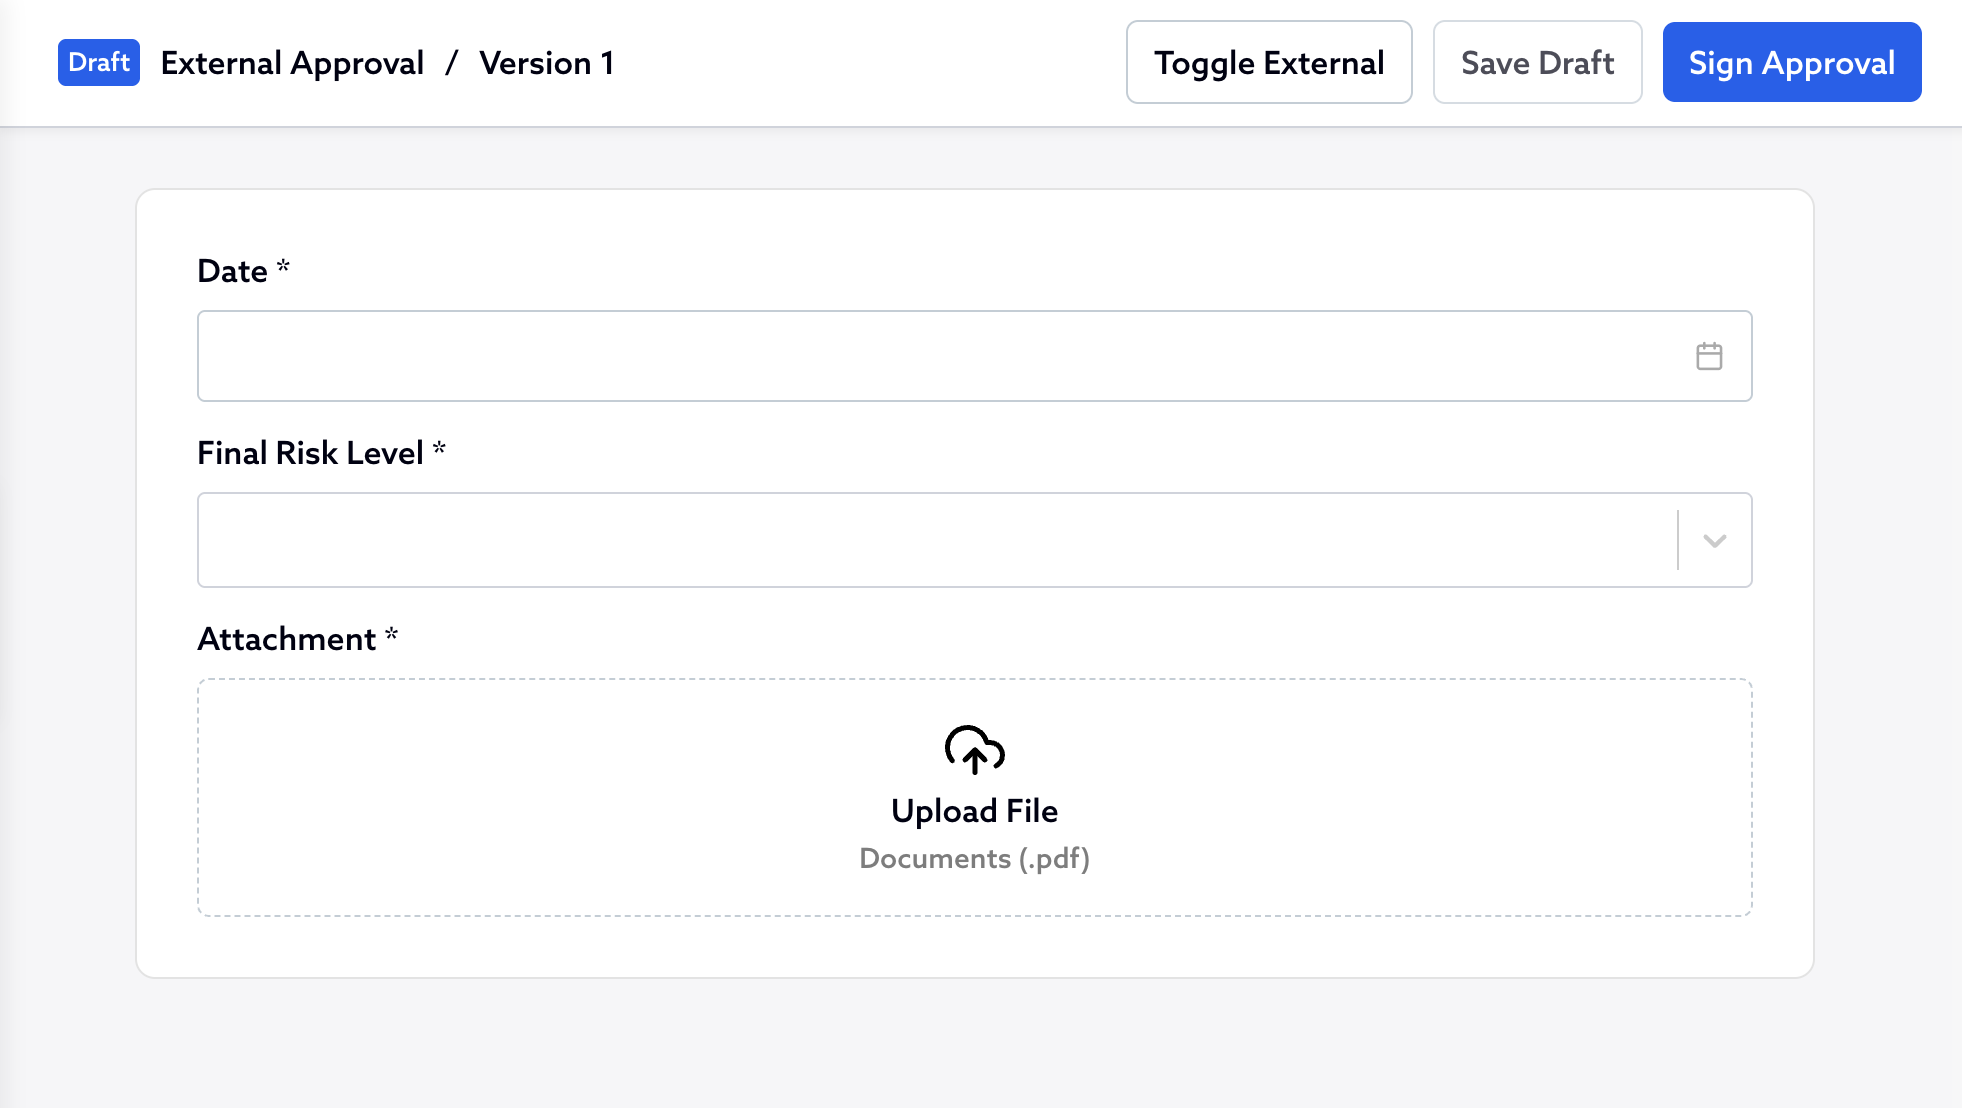Open the calendar date picker icon
Image resolution: width=1962 pixels, height=1108 pixels.
click(x=1709, y=356)
